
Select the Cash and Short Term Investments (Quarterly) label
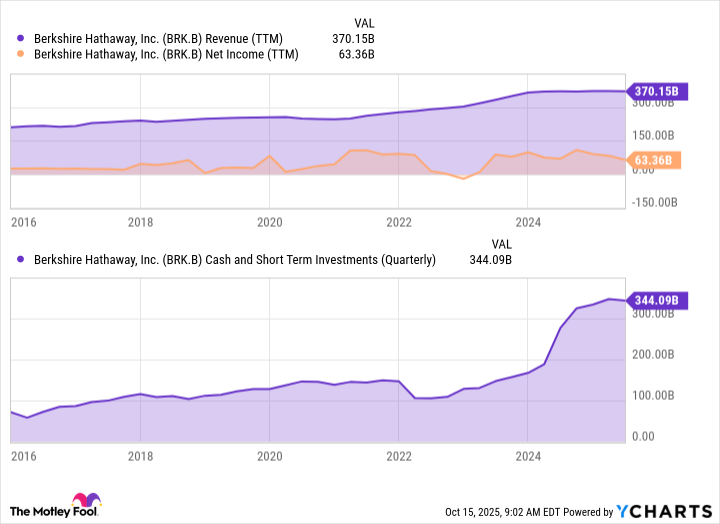click(234, 260)
